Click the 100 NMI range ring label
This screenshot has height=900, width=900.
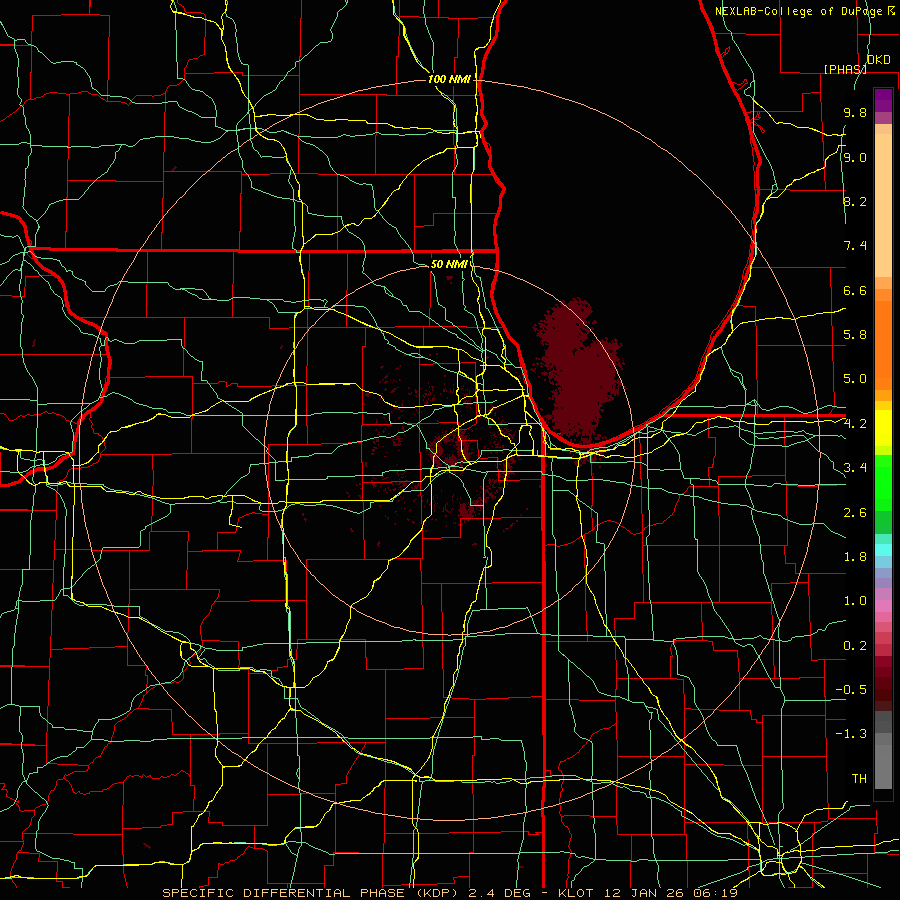click(449, 79)
